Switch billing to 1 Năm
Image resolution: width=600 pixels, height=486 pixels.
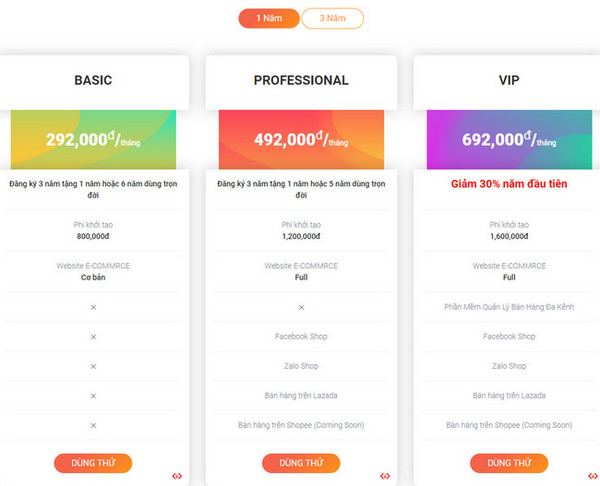pos(268,18)
